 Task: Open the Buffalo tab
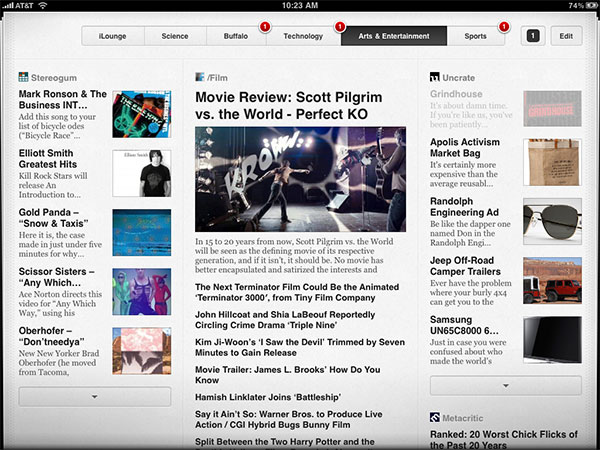(x=236, y=36)
